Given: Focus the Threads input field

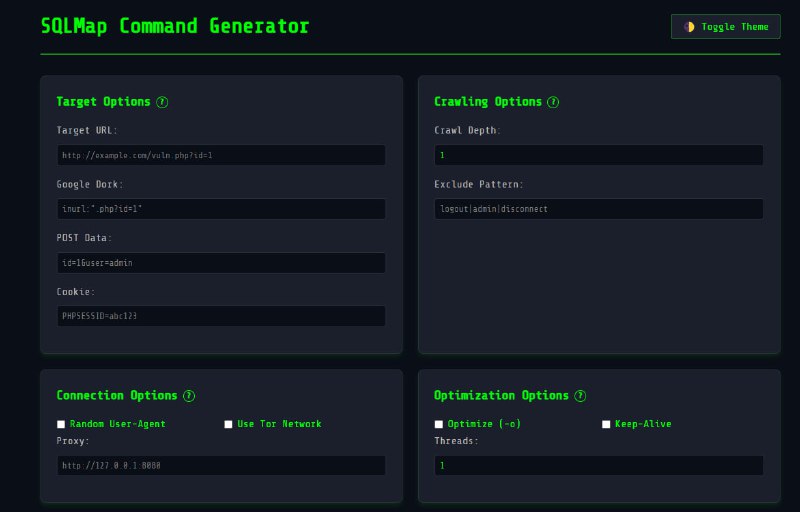Looking at the screenshot, I should [598, 466].
